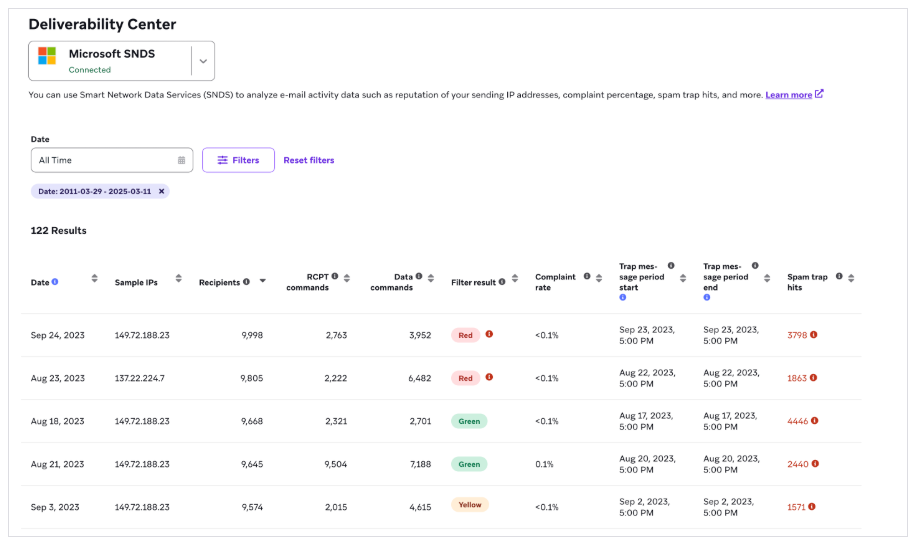
Task: Click info icon beside Spam trap hits header
Action: [839, 276]
